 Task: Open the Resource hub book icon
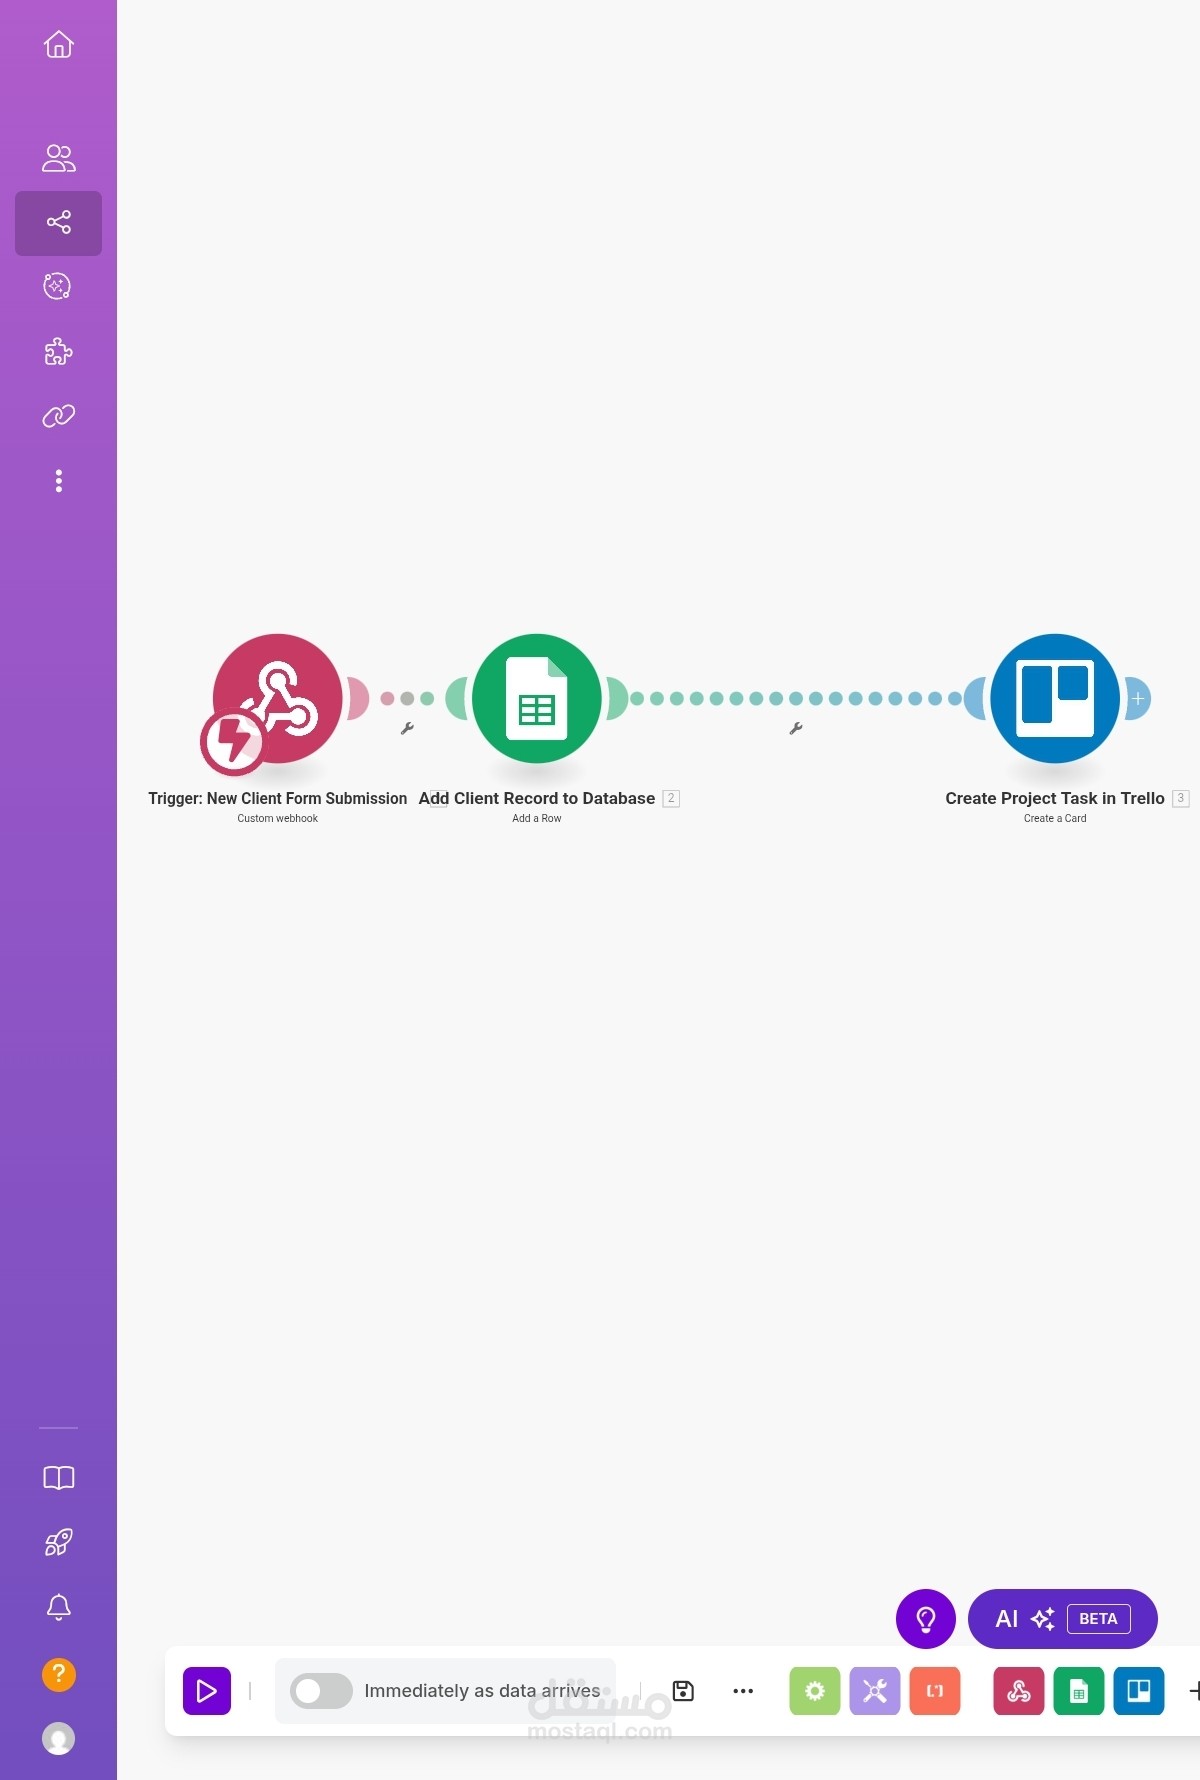click(59, 1478)
